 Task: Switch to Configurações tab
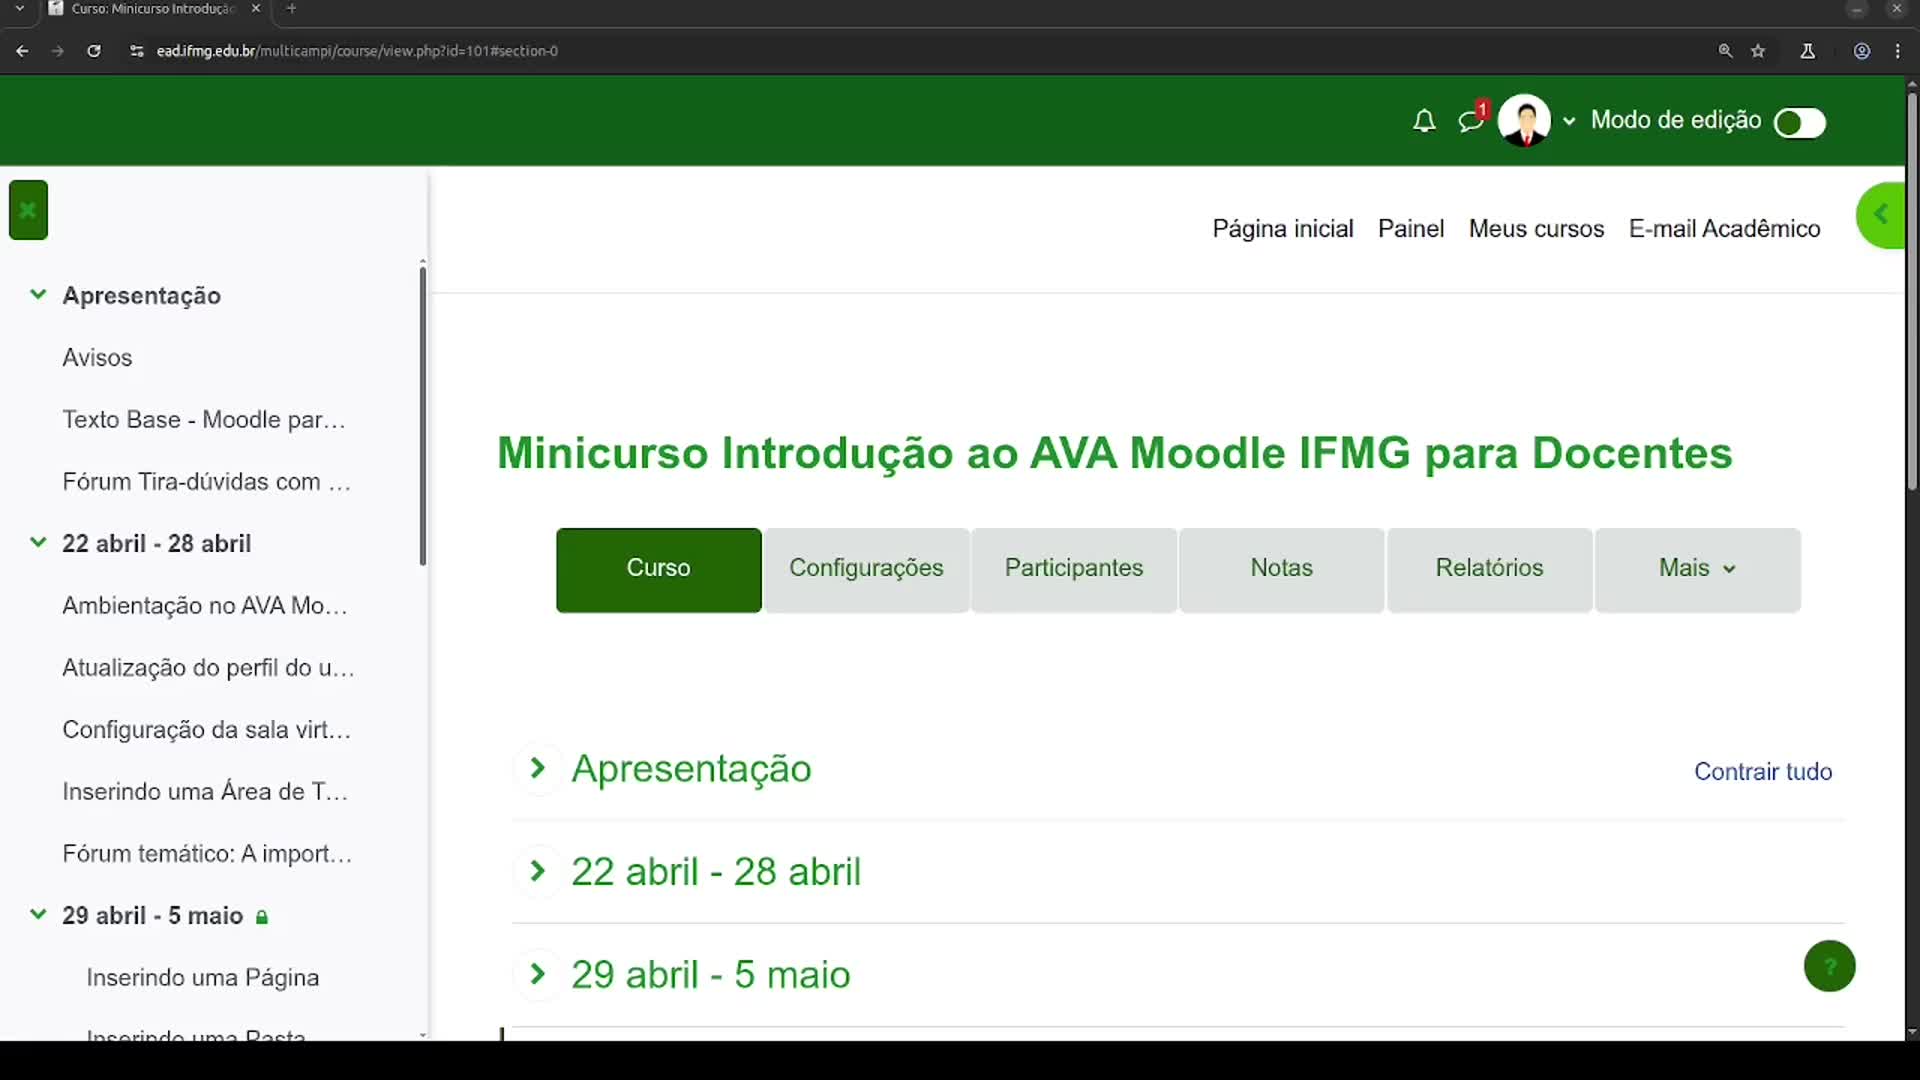point(866,569)
